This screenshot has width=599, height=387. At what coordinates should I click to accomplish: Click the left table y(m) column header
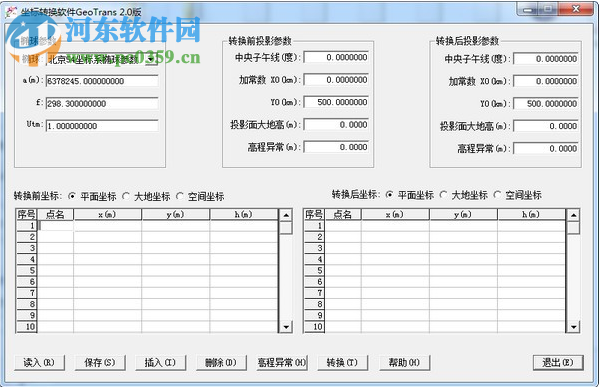pos(175,215)
